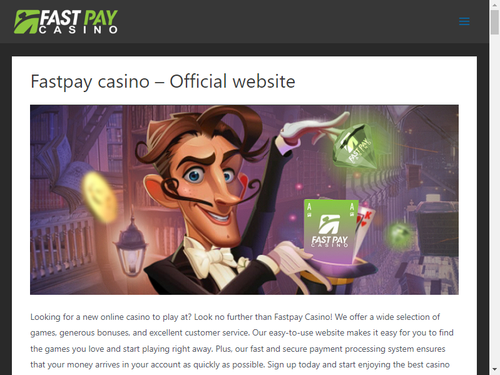Open the blue hamburger menu icon
The height and width of the screenshot is (375, 500).
click(464, 21)
